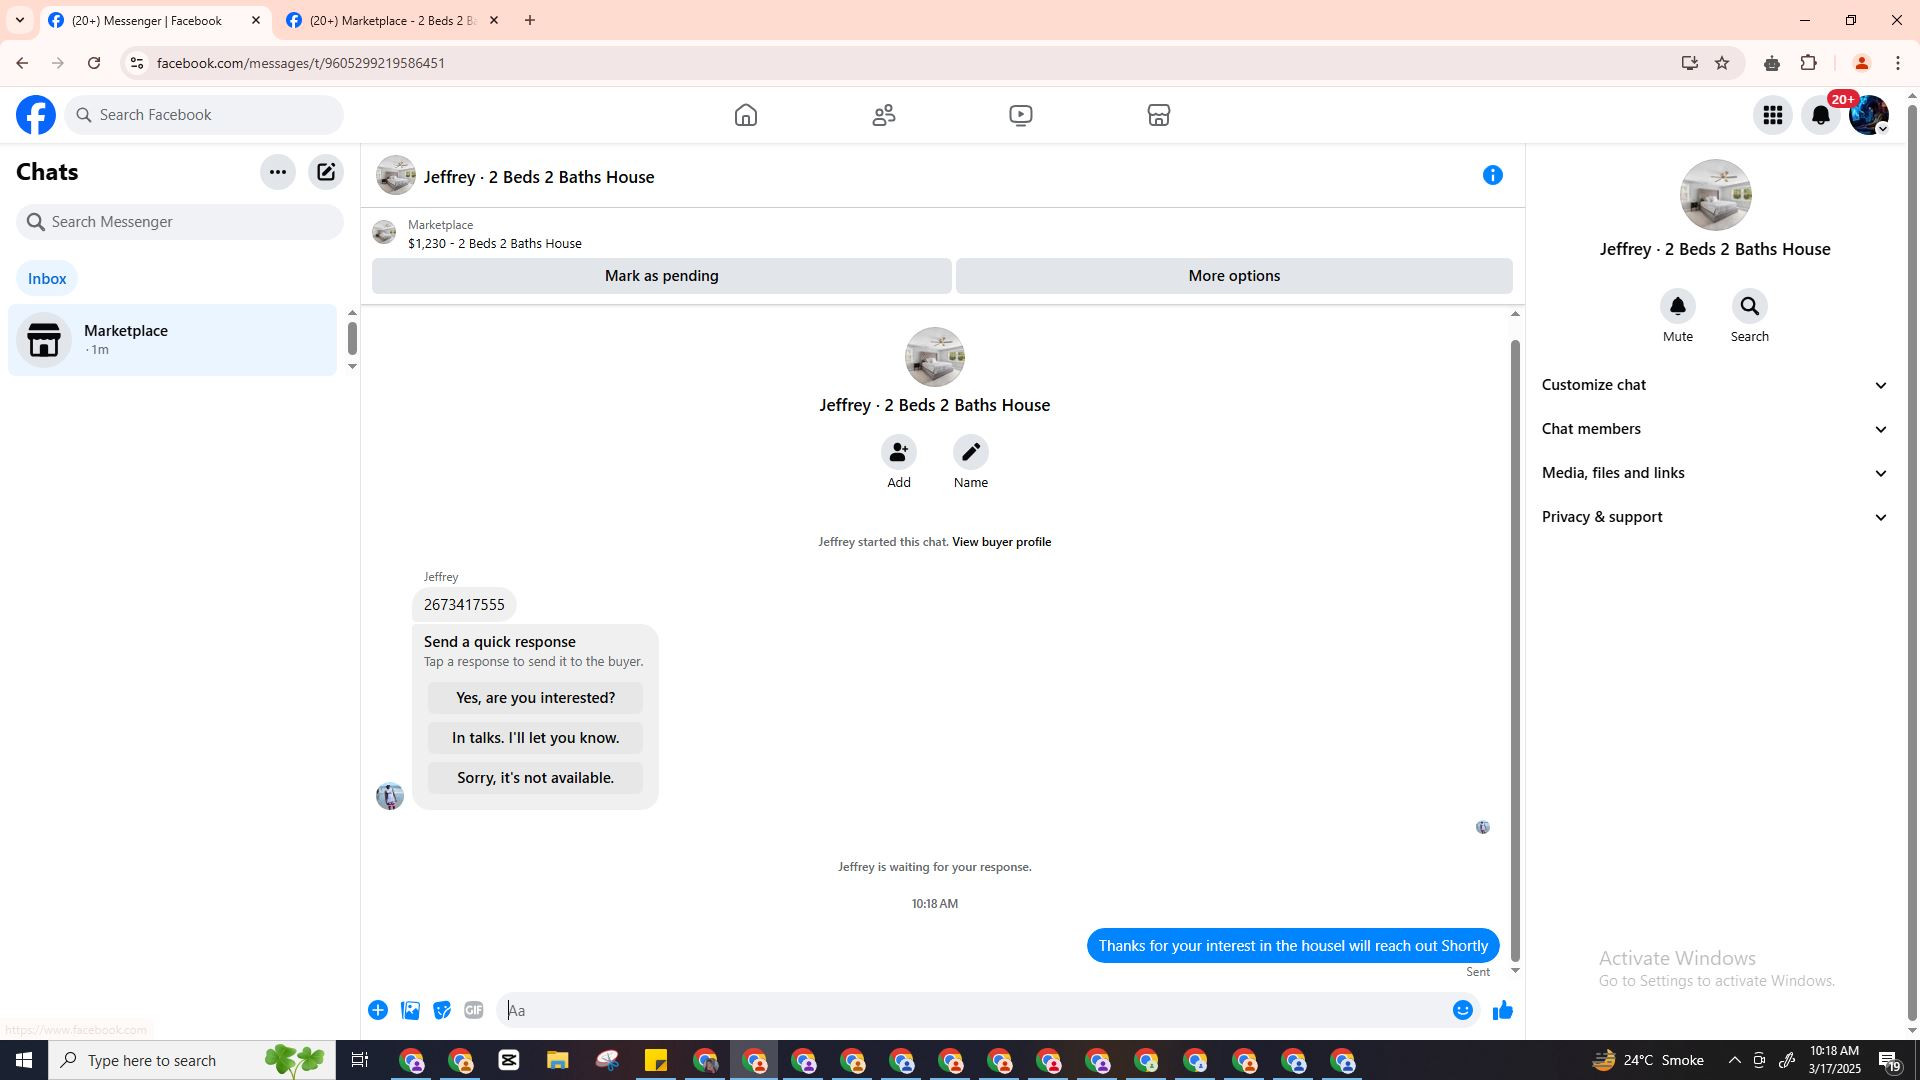Click the Search Messenger field
Viewport: 1920px width, 1080px height.
[x=180, y=222]
